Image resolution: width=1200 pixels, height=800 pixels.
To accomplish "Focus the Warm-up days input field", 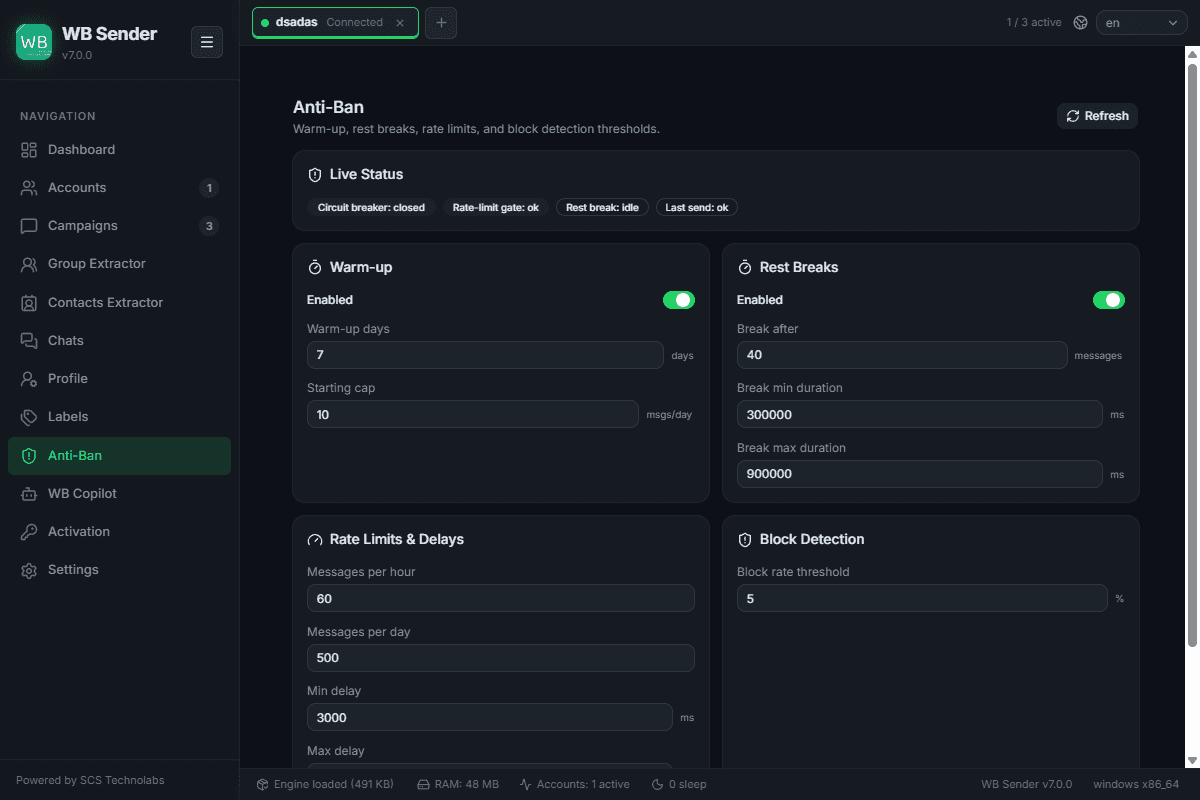I will (x=485, y=355).
